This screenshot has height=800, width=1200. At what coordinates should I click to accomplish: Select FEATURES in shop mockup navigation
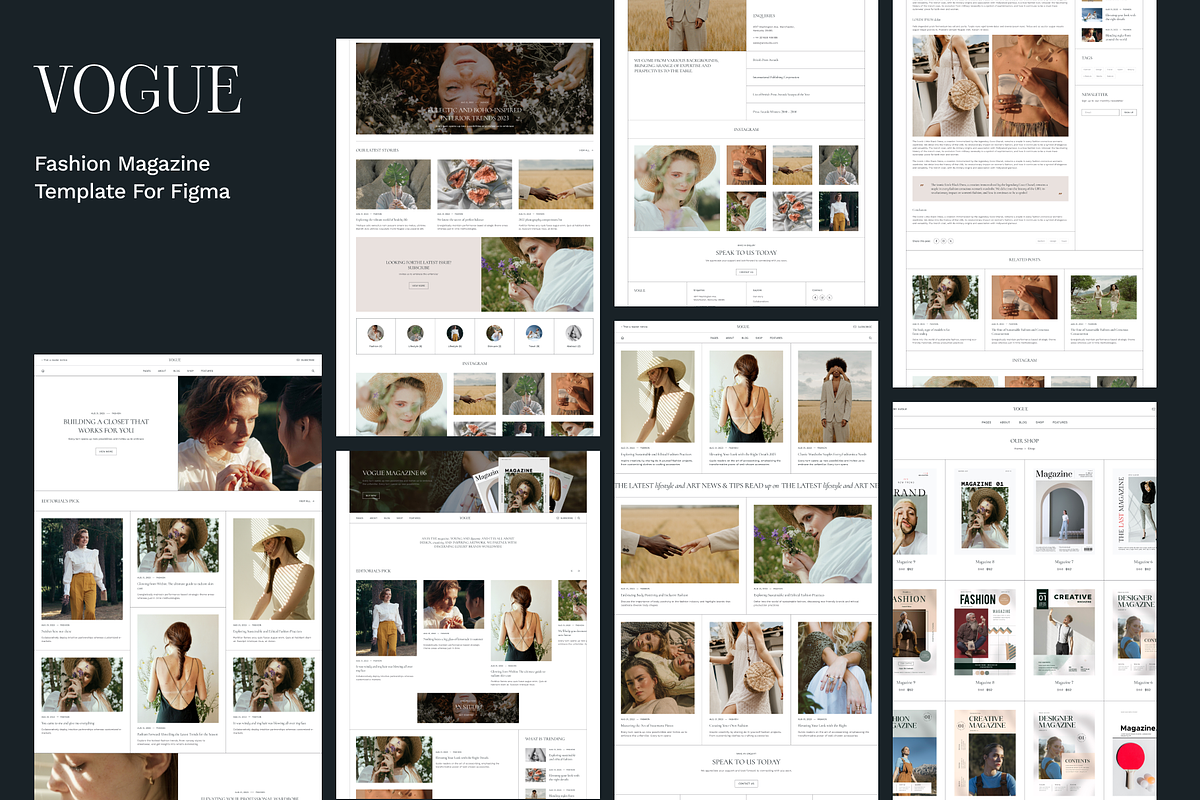(1060, 422)
